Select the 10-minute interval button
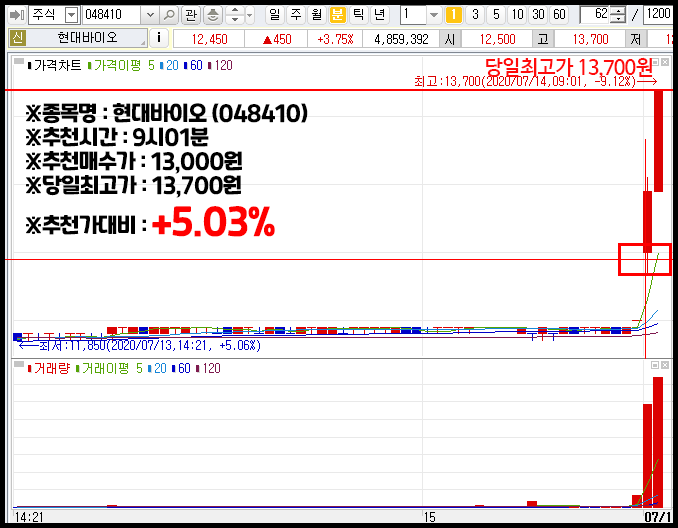The height and width of the screenshot is (528, 678). [x=517, y=15]
